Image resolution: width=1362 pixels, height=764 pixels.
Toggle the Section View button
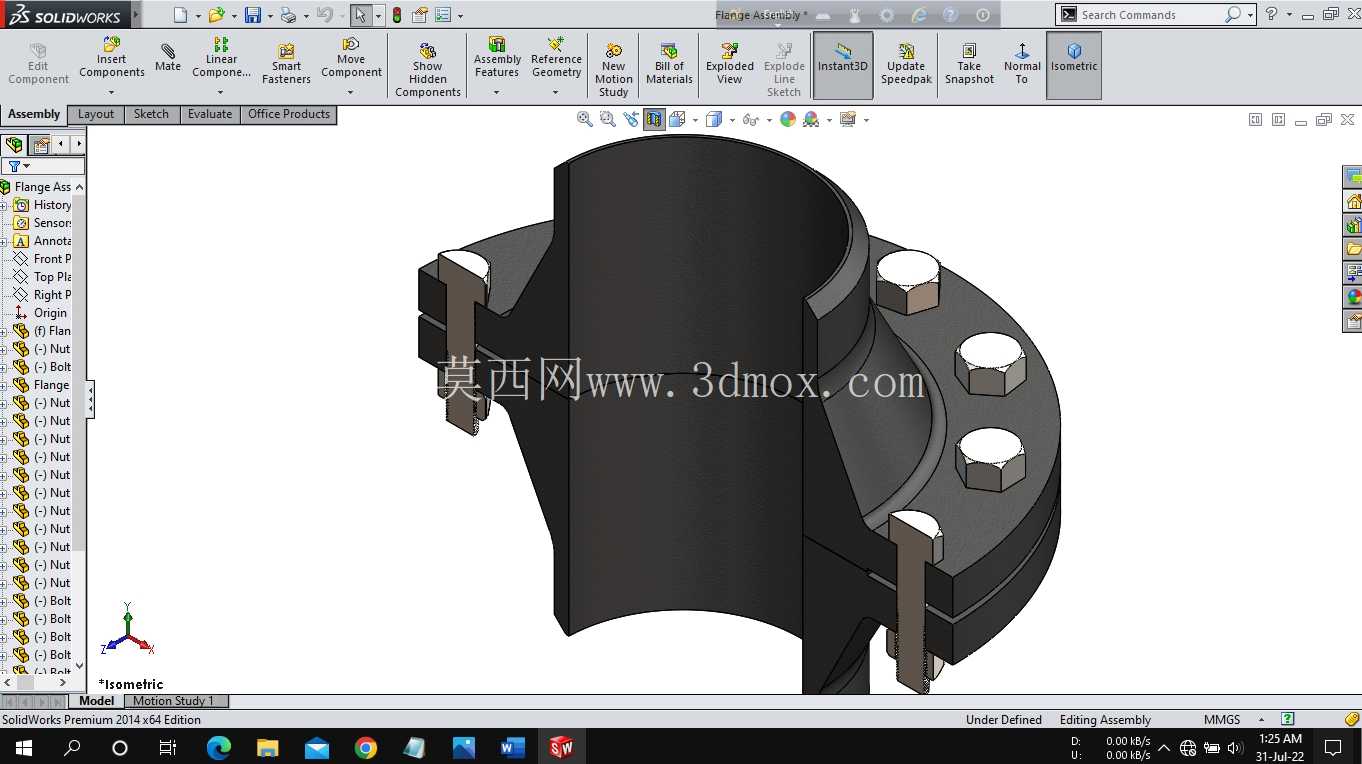[654, 119]
